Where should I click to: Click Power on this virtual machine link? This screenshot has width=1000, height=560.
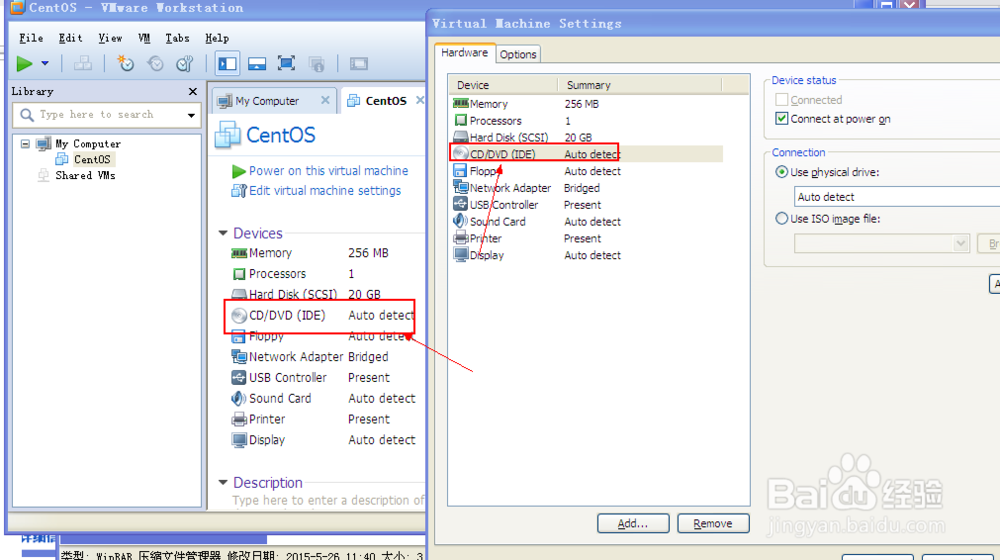click(x=328, y=171)
